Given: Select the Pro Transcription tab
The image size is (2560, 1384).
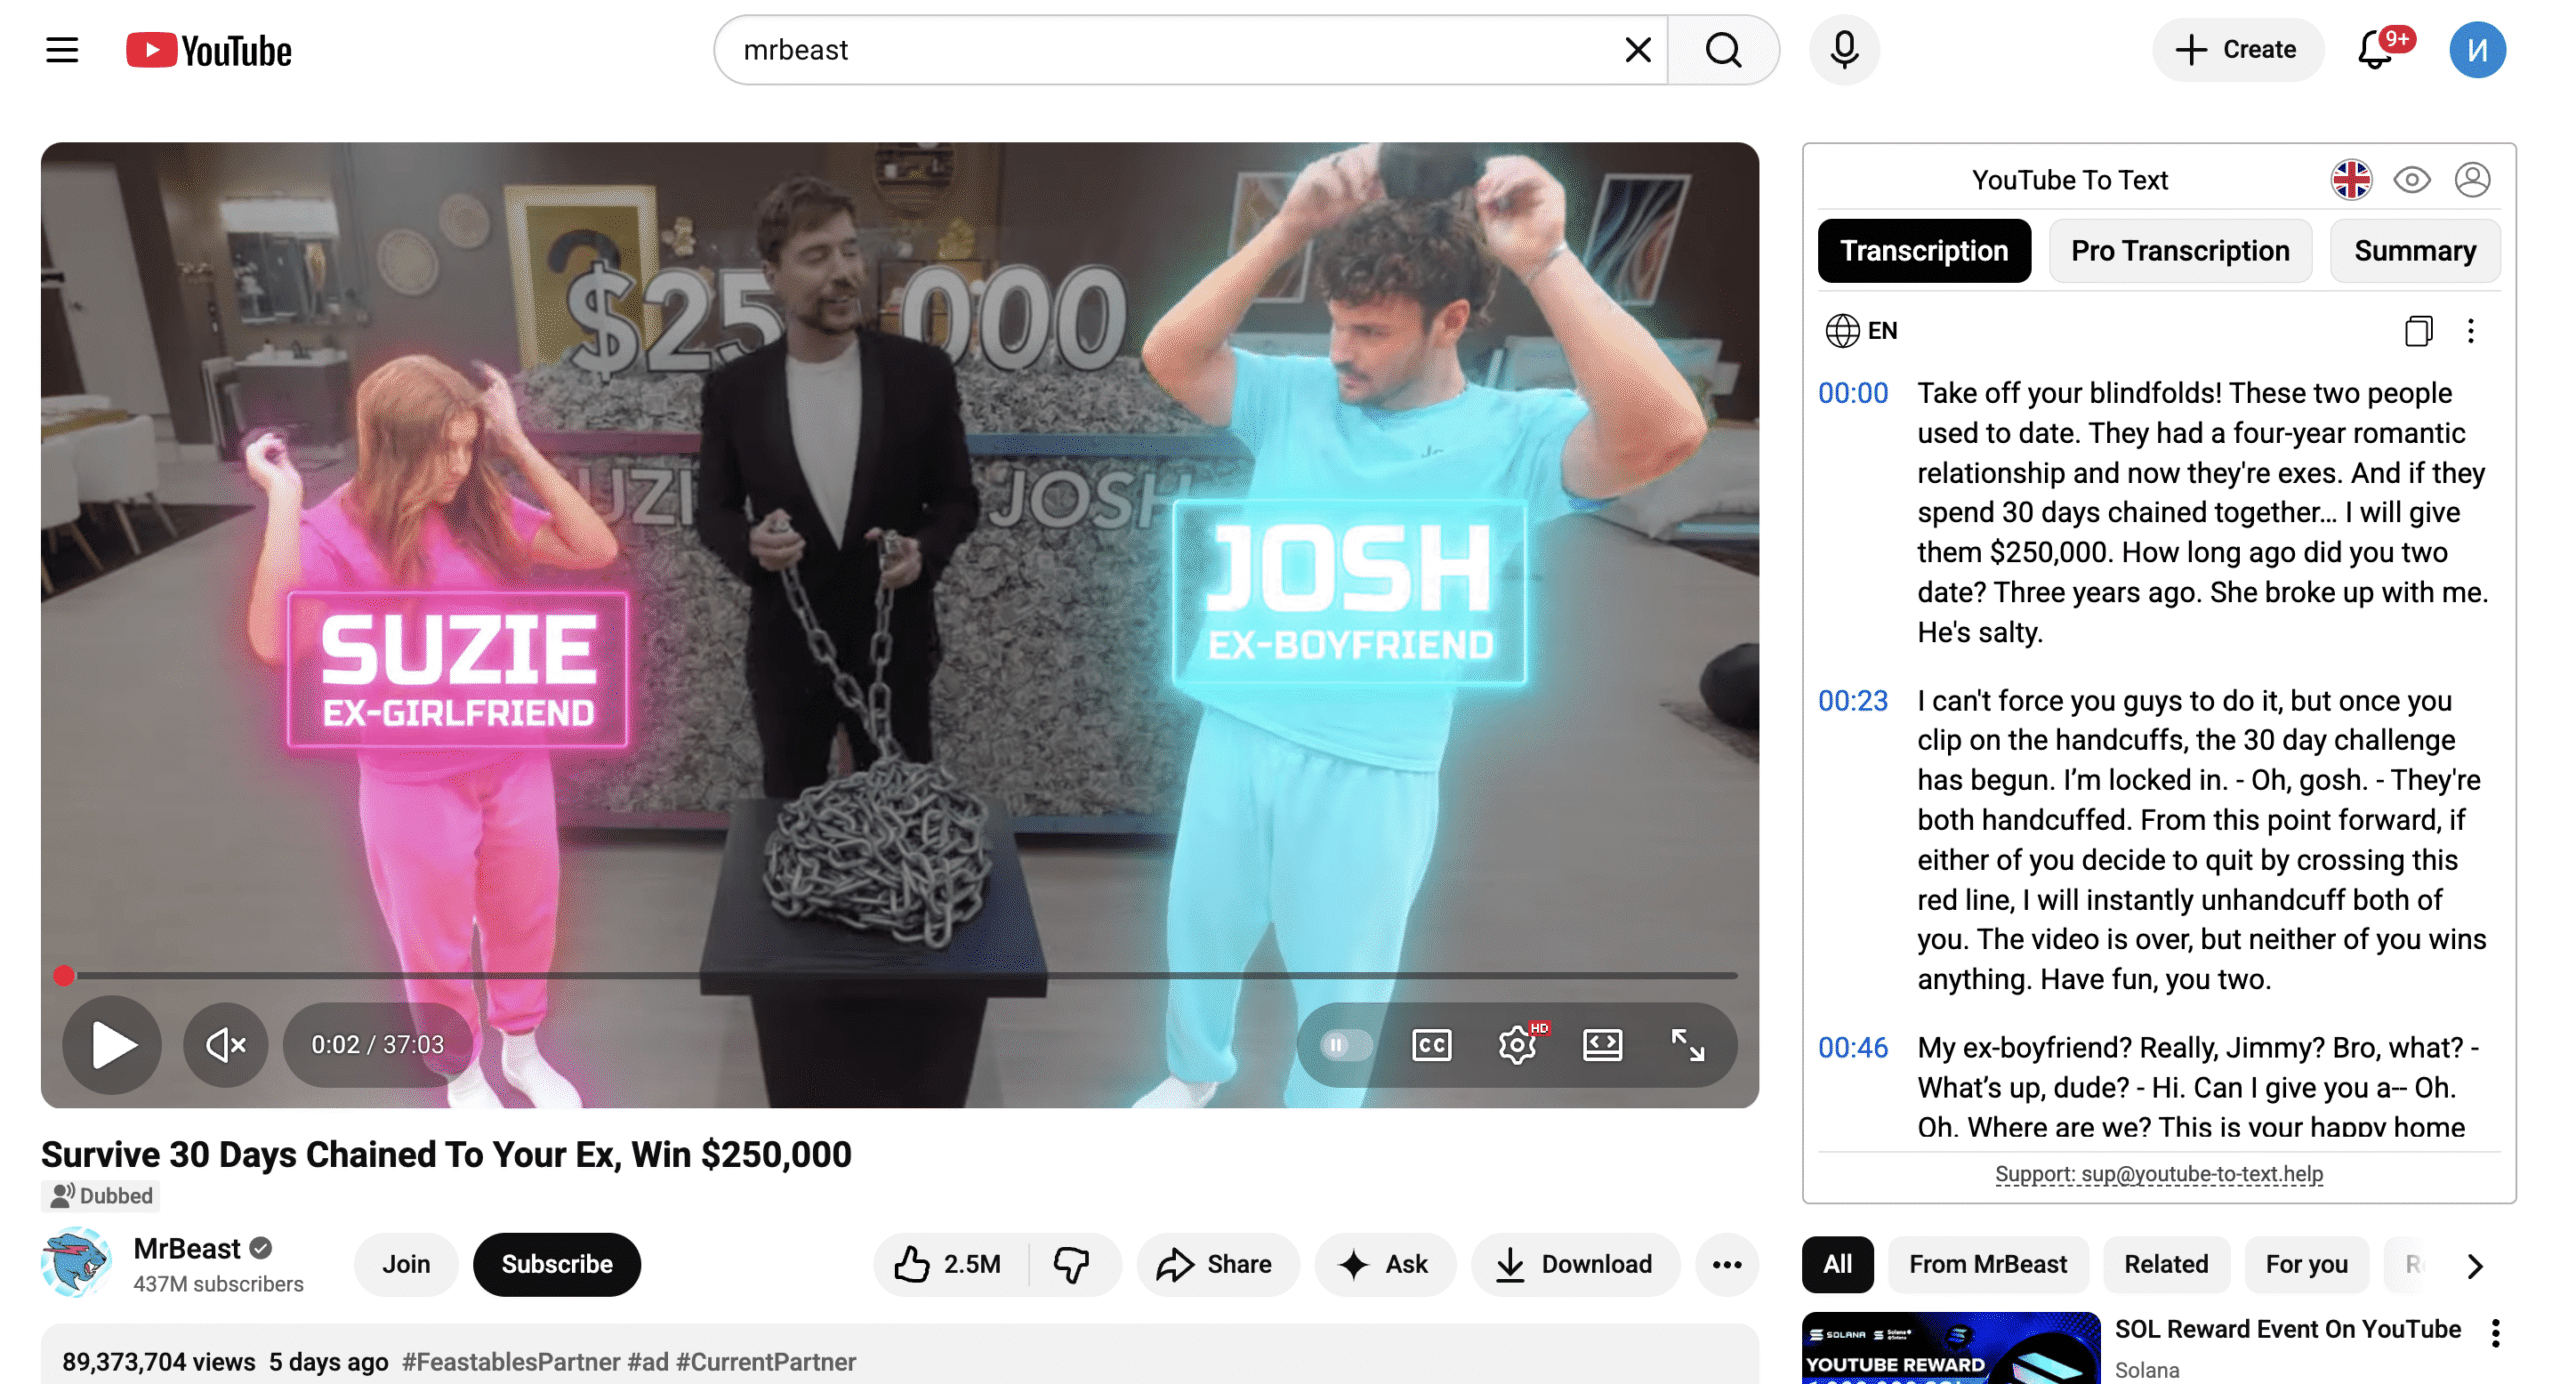Looking at the screenshot, I should [x=2179, y=251].
